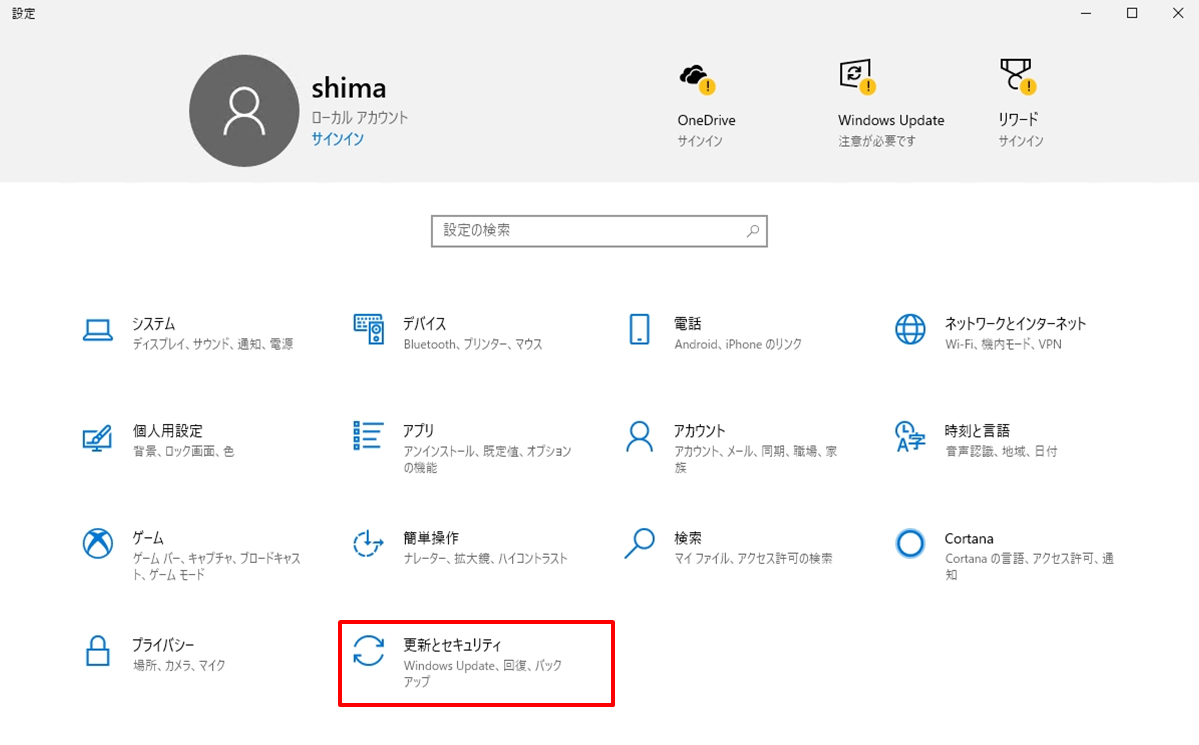Open the 簡単操作 ease of access icon
This screenshot has width=1199, height=745.
point(368,544)
